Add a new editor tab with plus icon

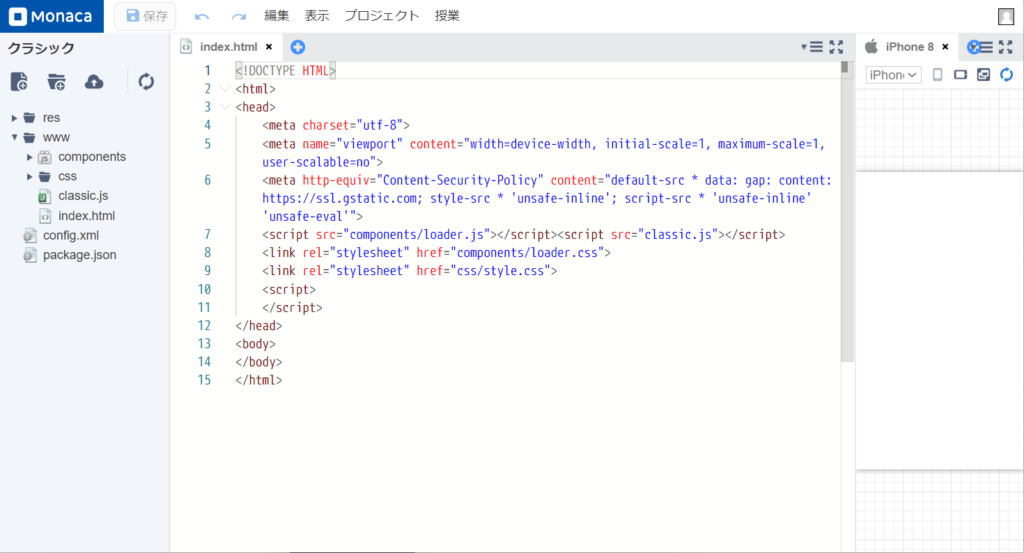pyautogui.click(x=297, y=47)
